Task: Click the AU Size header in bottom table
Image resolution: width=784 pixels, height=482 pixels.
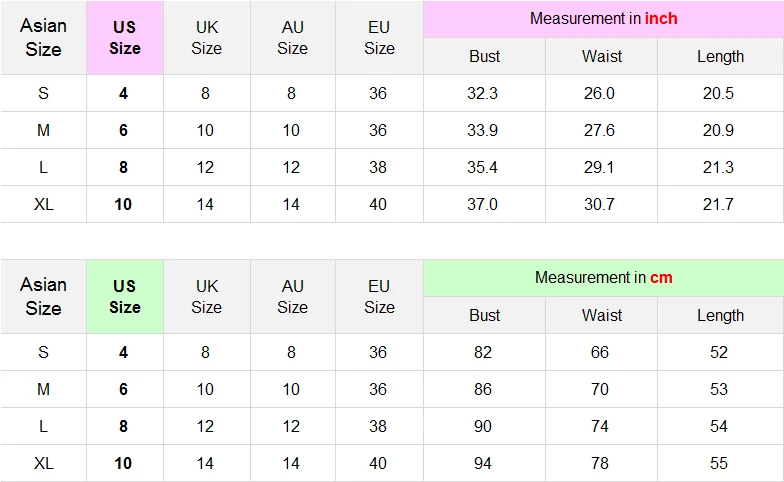Action: pyautogui.click(x=292, y=296)
